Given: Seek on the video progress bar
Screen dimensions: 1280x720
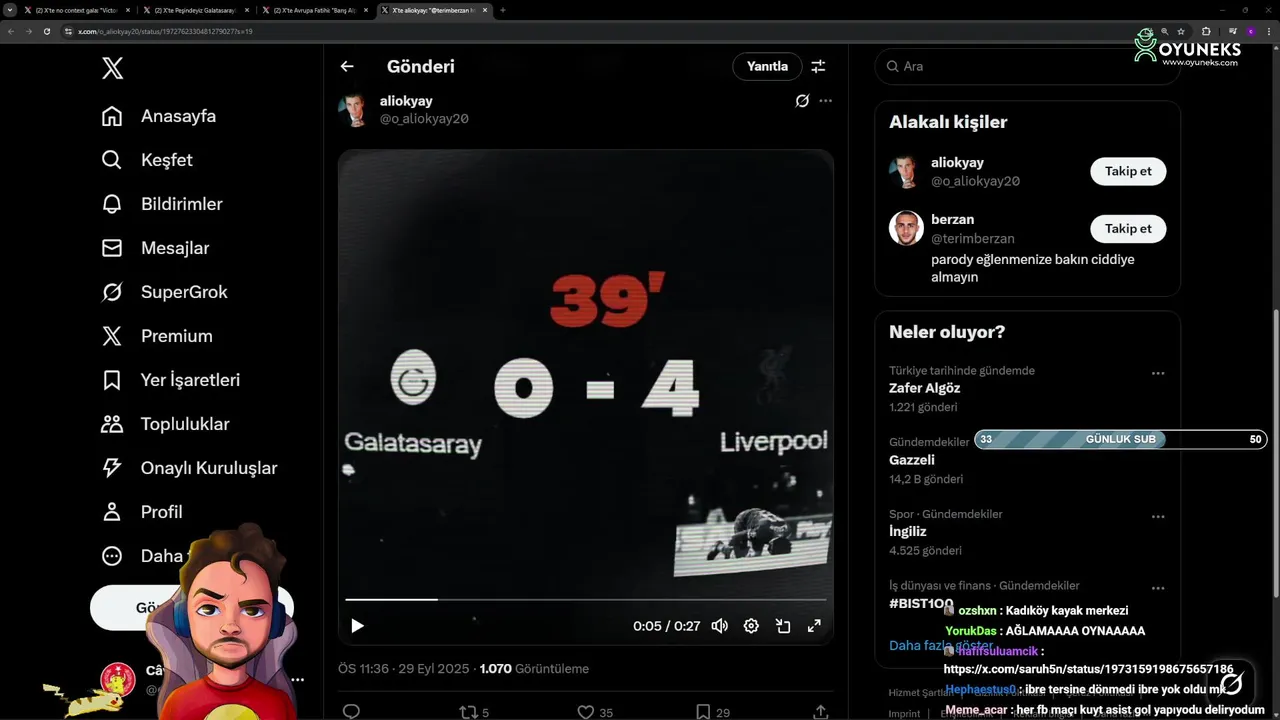Looking at the screenshot, I should (585, 600).
